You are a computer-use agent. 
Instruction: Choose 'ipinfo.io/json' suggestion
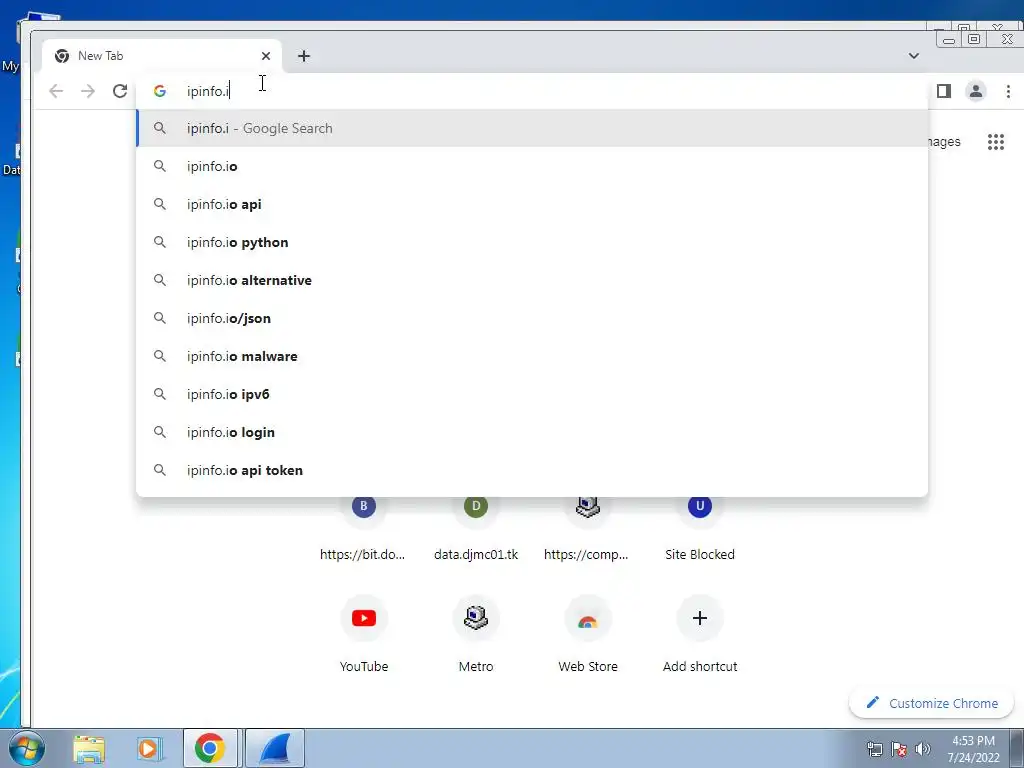532,318
